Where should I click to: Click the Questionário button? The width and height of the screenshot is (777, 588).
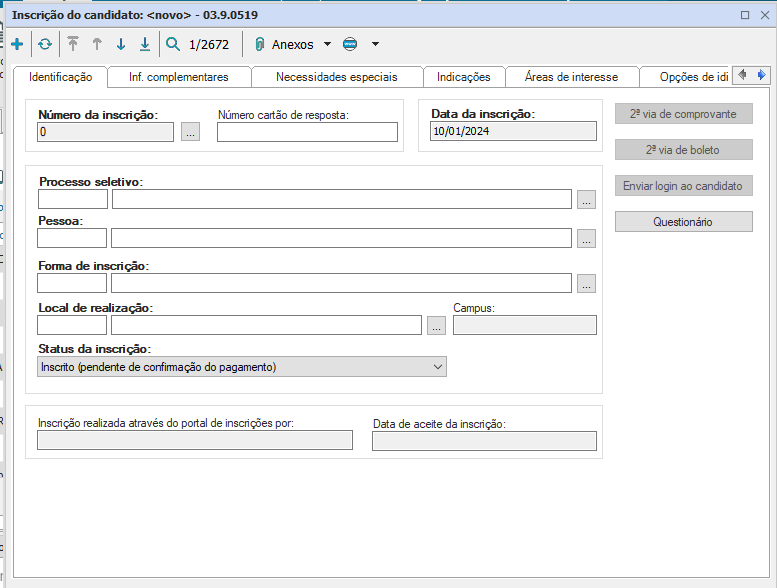coord(683,222)
